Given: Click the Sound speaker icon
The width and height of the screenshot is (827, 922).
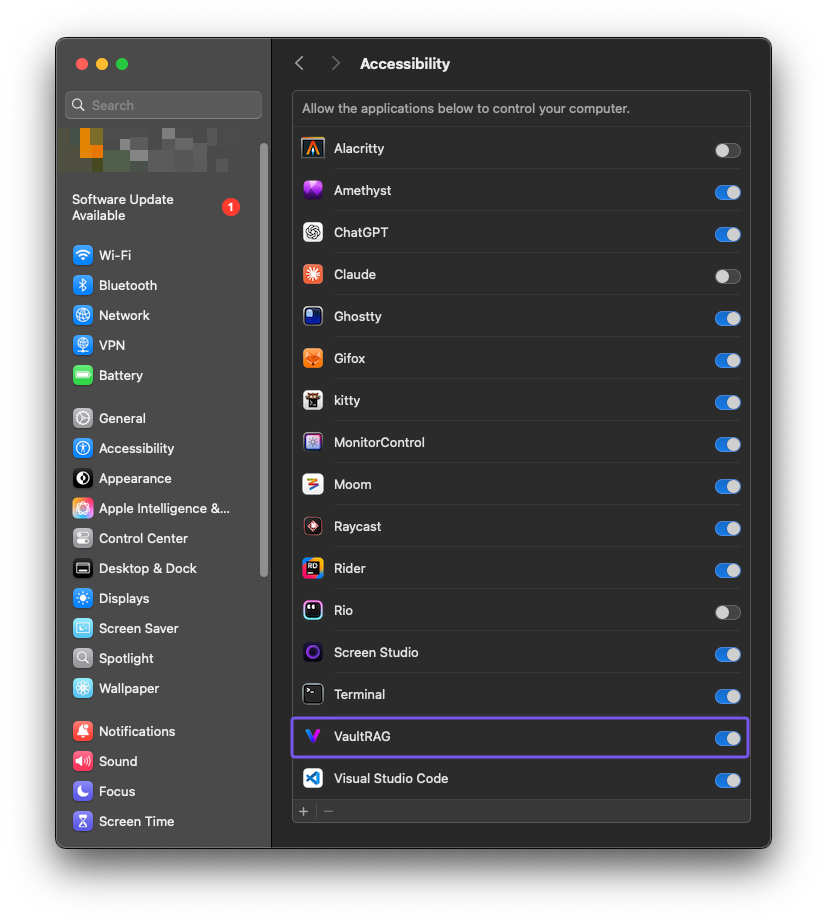Looking at the screenshot, I should [x=83, y=761].
